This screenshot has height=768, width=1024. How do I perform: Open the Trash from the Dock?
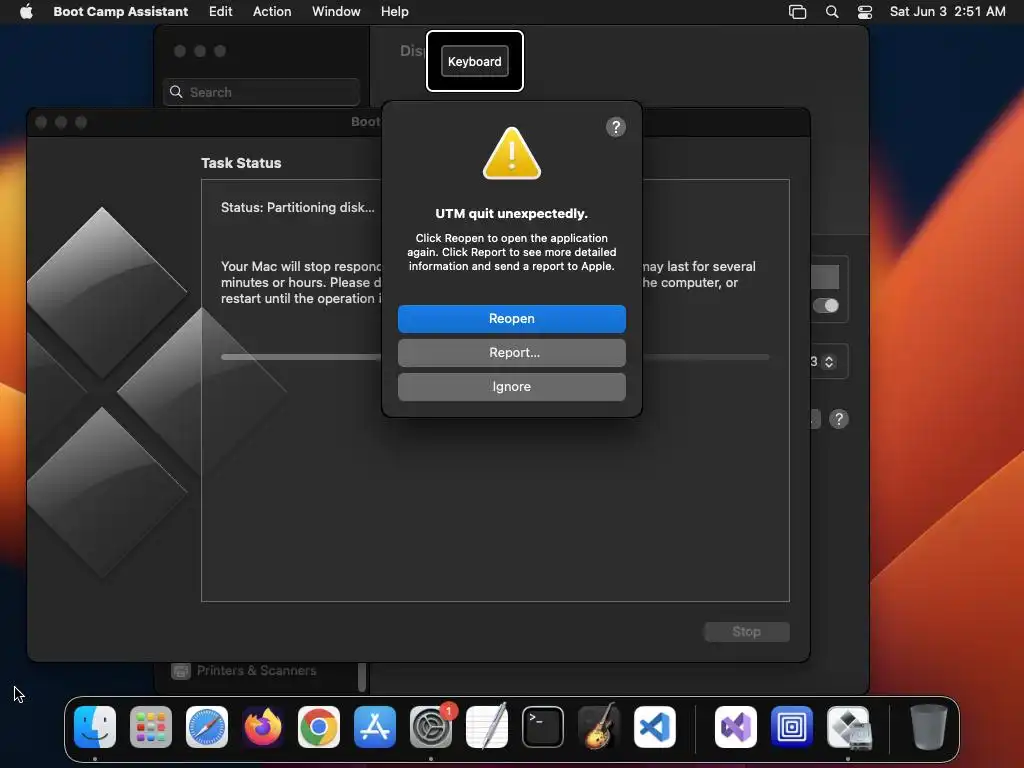tap(929, 727)
